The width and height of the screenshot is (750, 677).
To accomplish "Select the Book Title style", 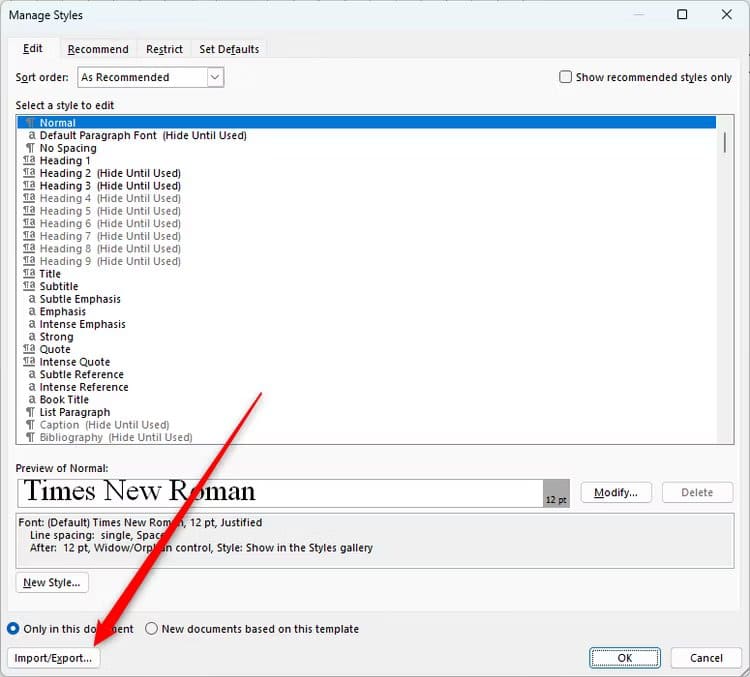I will 64,400.
